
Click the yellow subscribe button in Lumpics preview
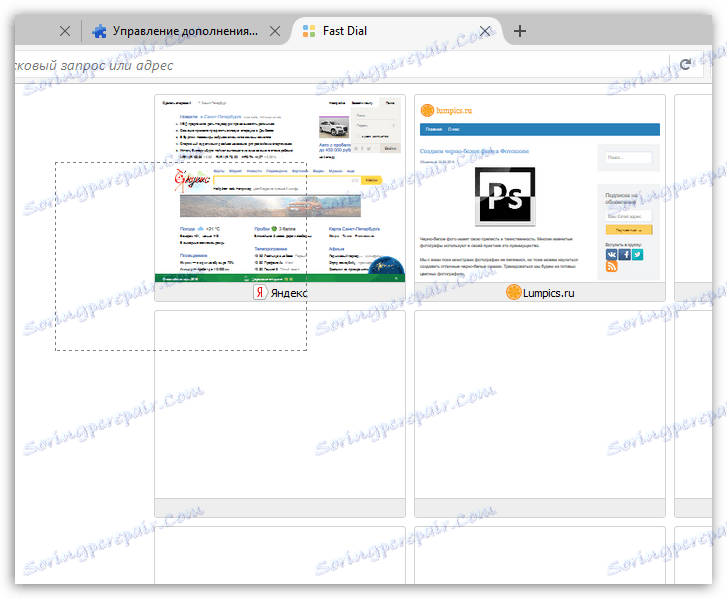click(629, 229)
